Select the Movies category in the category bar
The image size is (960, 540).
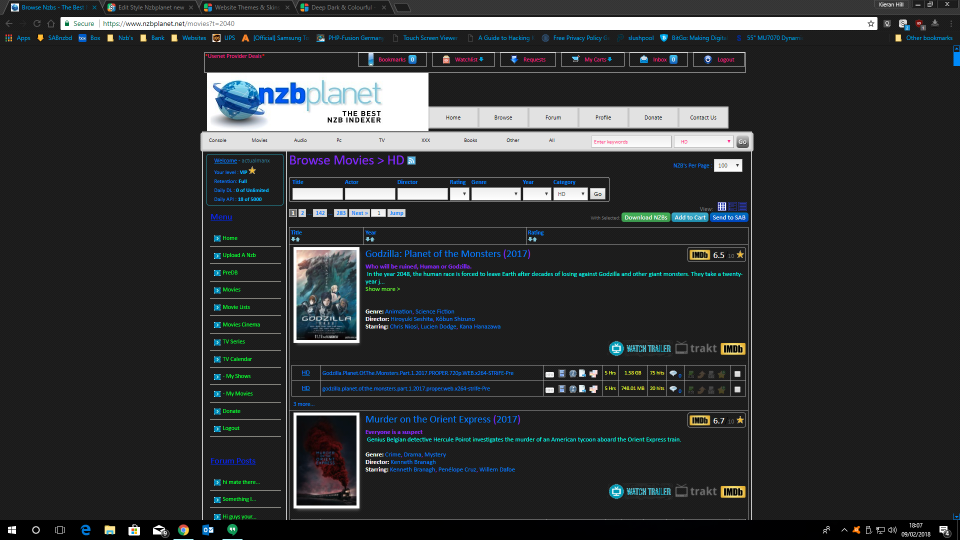pos(260,140)
